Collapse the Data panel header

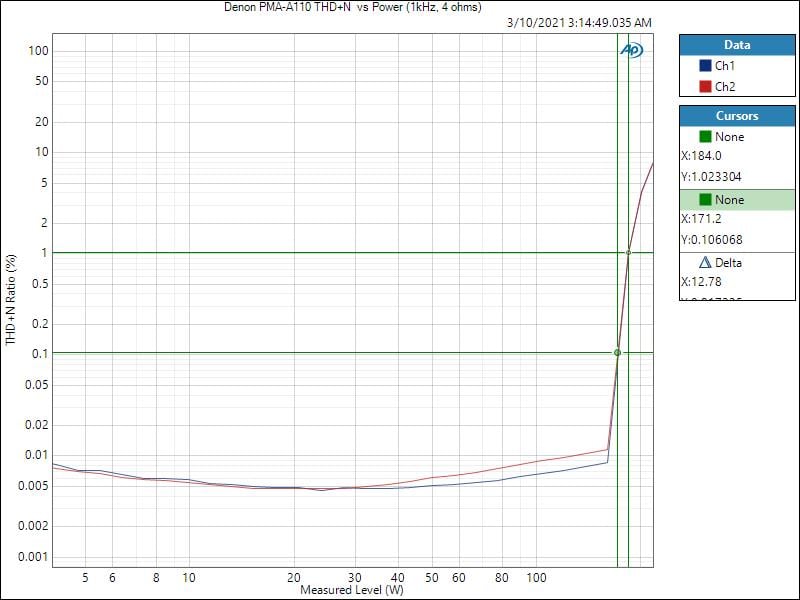pyautogui.click(x=736, y=45)
